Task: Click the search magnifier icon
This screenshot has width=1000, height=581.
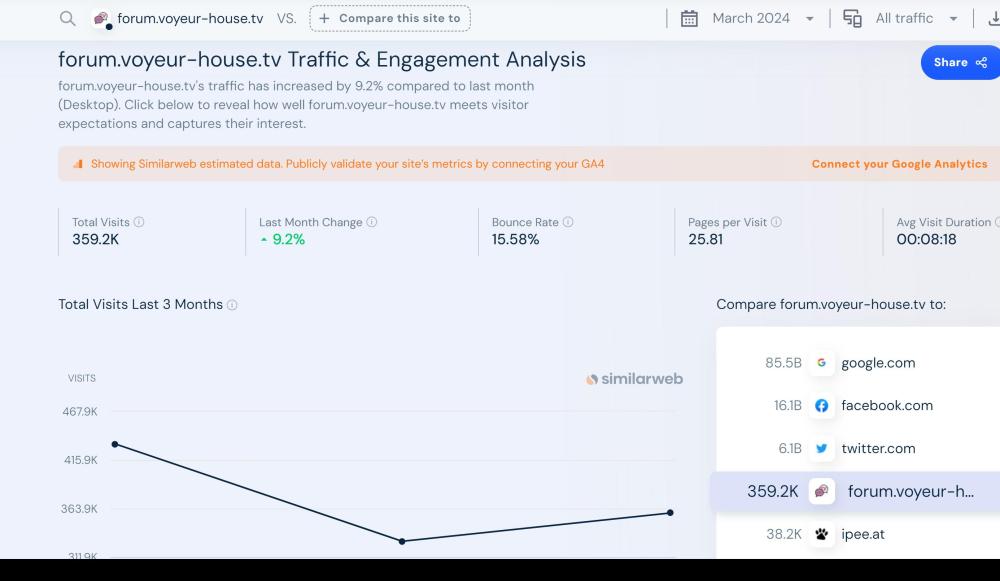Action: pyautogui.click(x=68, y=19)
